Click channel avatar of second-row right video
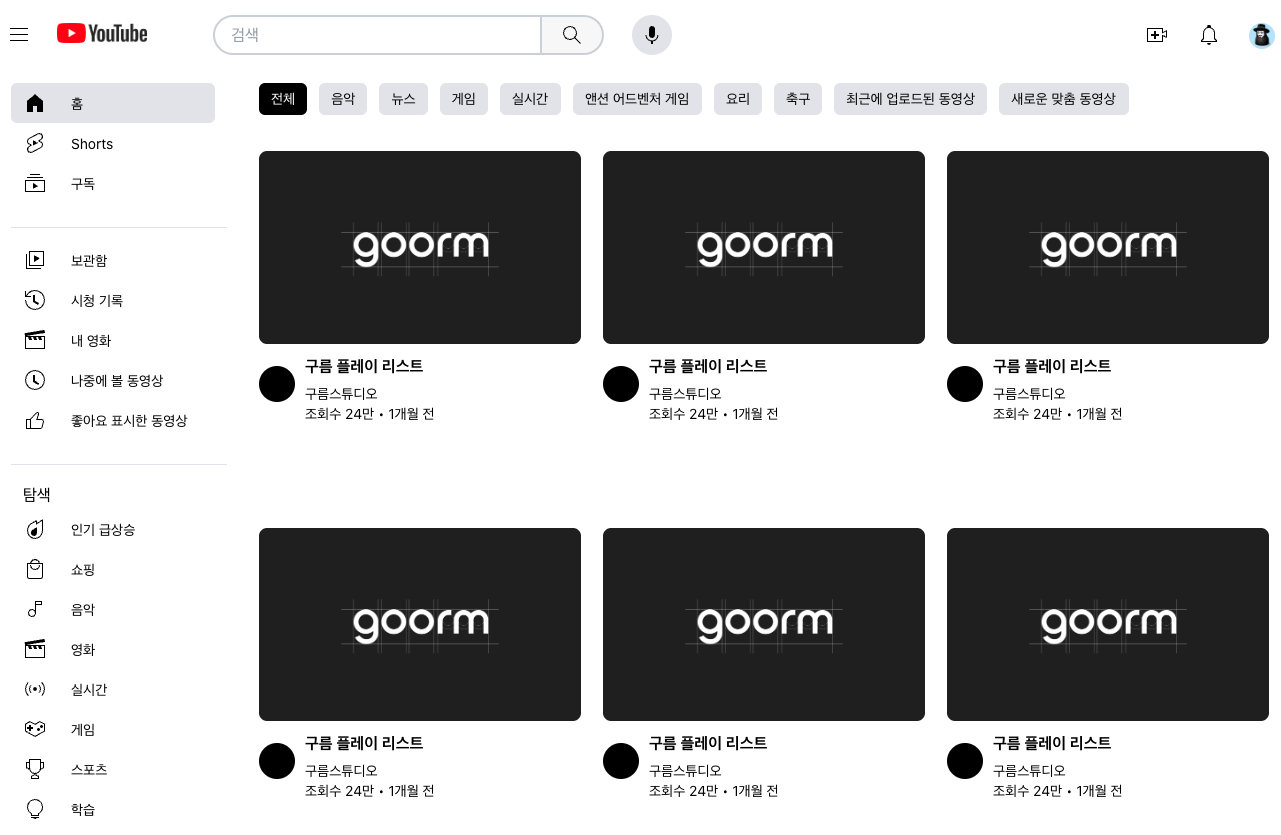The image size is (1281, 835). pos(965,761)
